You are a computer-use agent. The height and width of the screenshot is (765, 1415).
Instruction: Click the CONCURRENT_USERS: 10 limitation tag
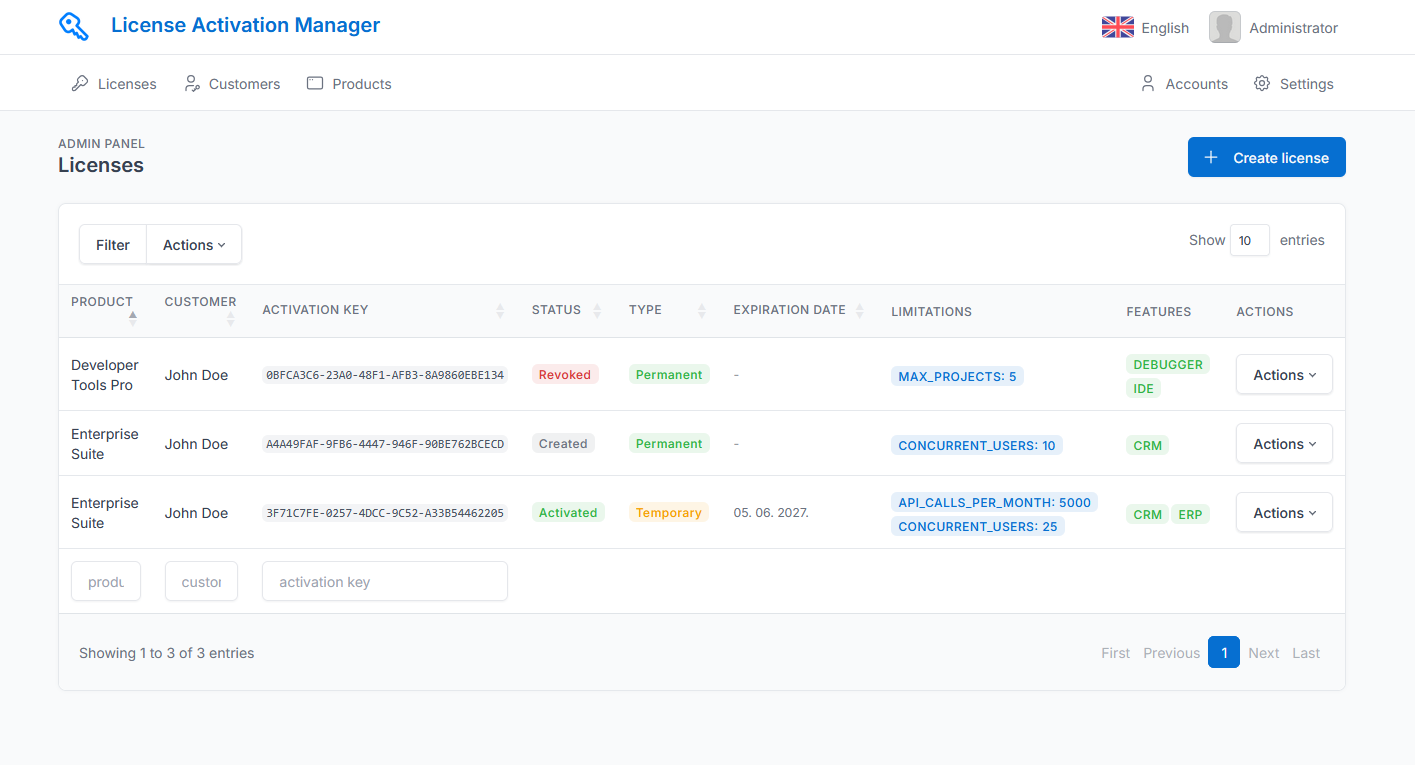click(x=977, y=446)
